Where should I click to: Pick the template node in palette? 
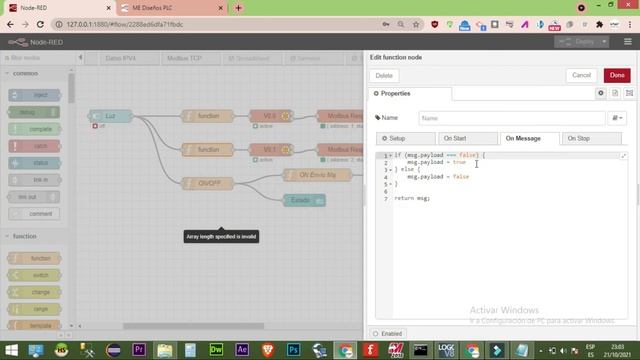pyautogui.click(x=34, y=326)
